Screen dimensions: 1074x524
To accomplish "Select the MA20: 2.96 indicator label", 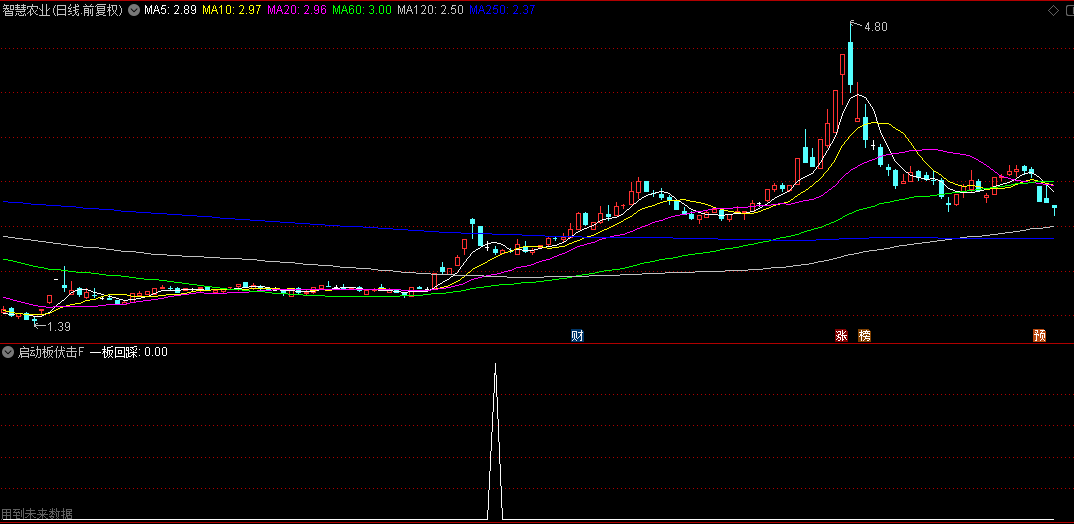I will click(x=297, y=10).
